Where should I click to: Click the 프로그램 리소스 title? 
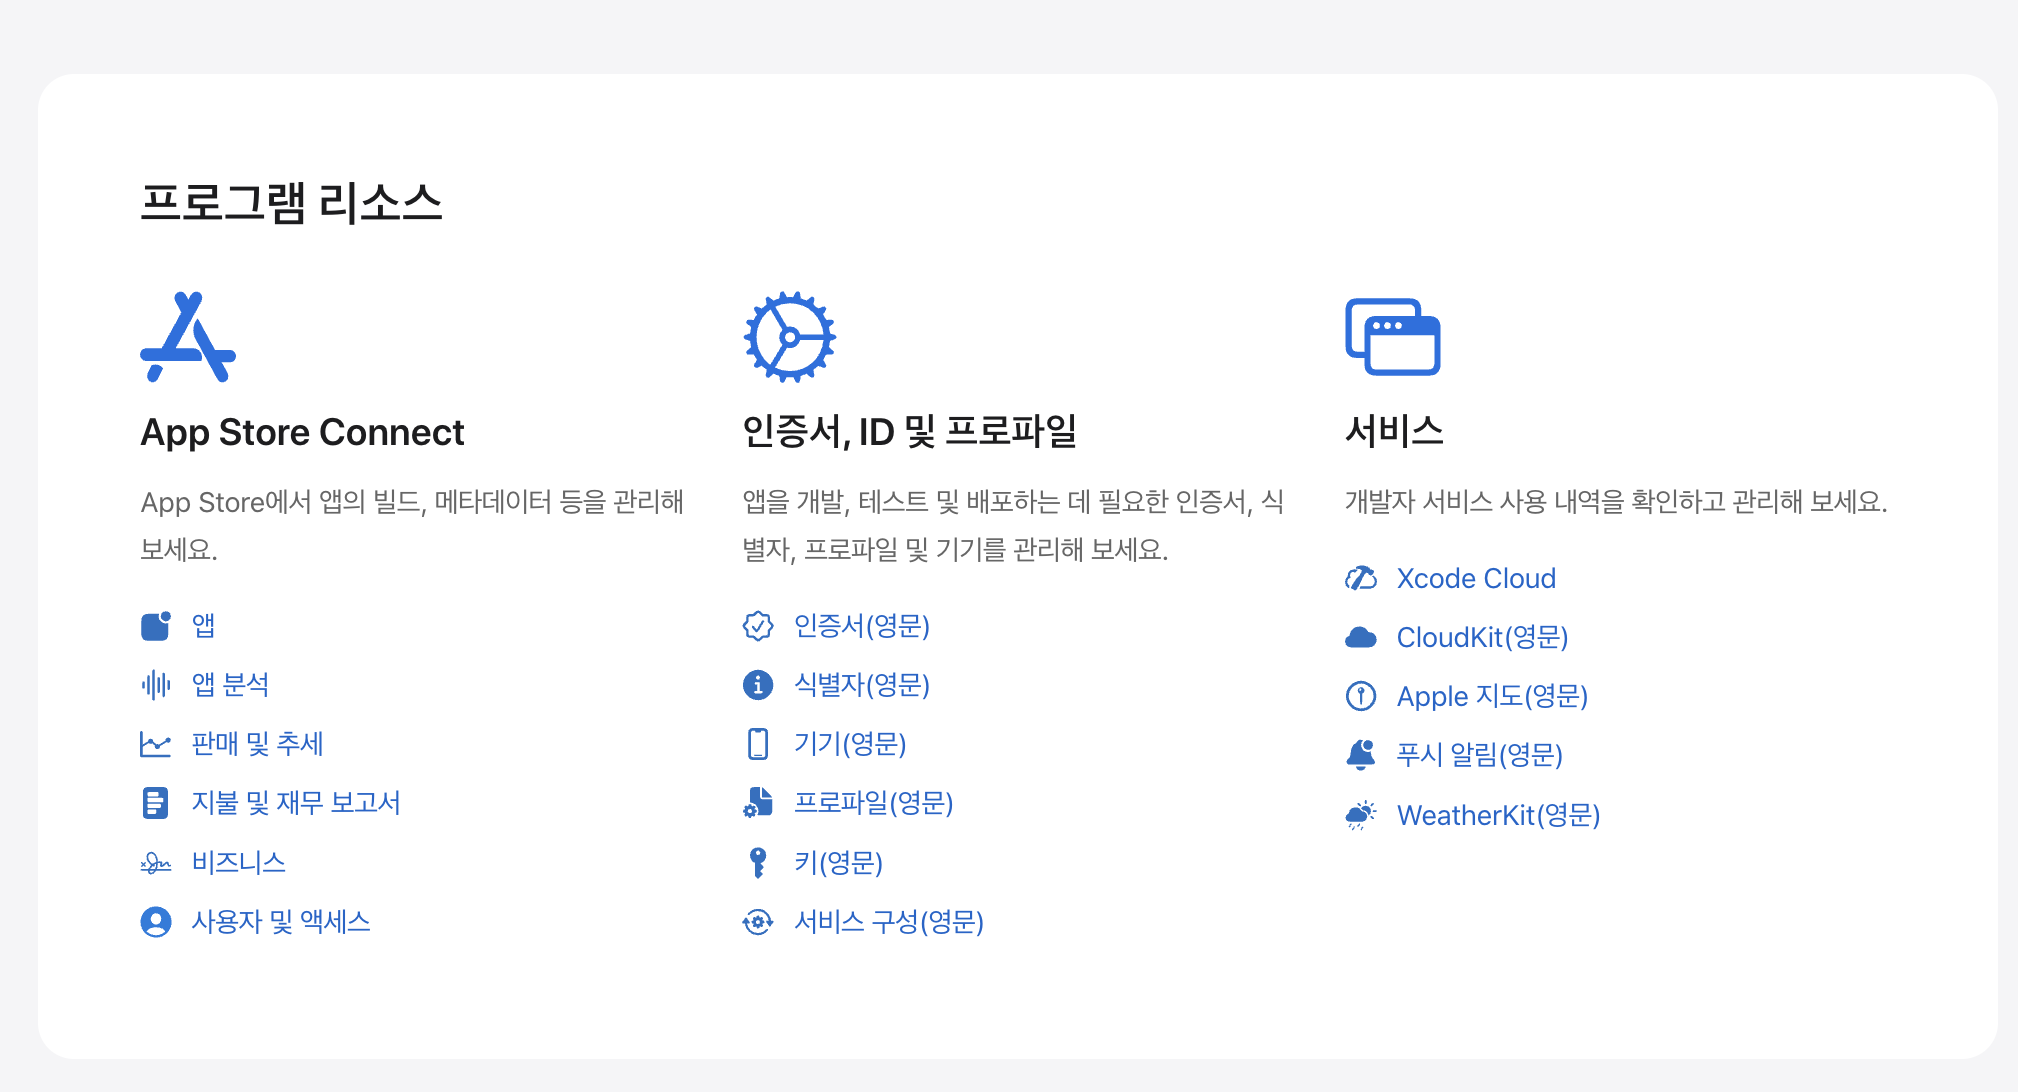pos(291,203)
